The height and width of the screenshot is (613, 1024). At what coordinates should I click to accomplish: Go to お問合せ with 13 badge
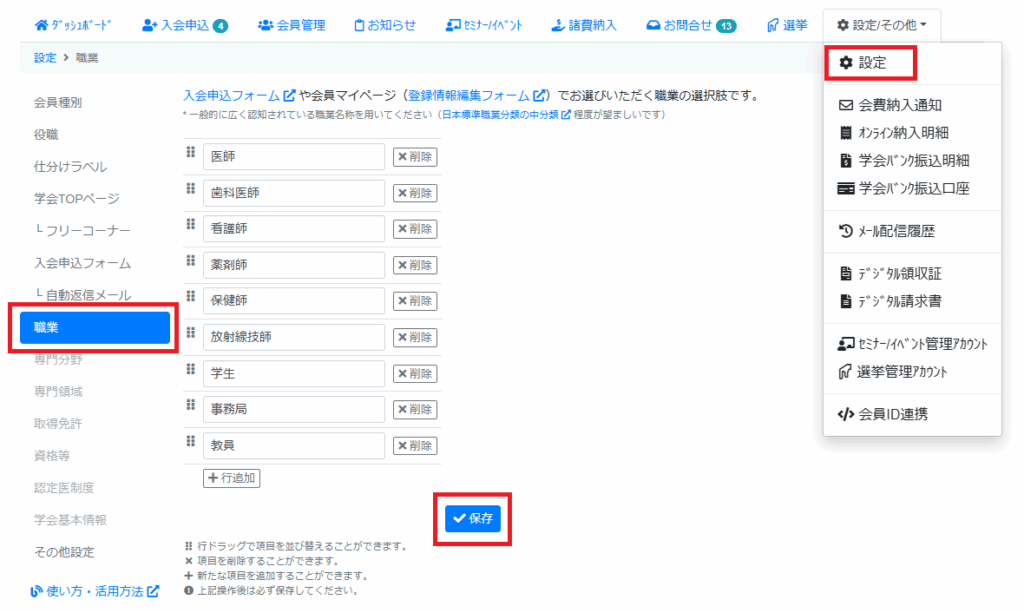click(691, 25)
